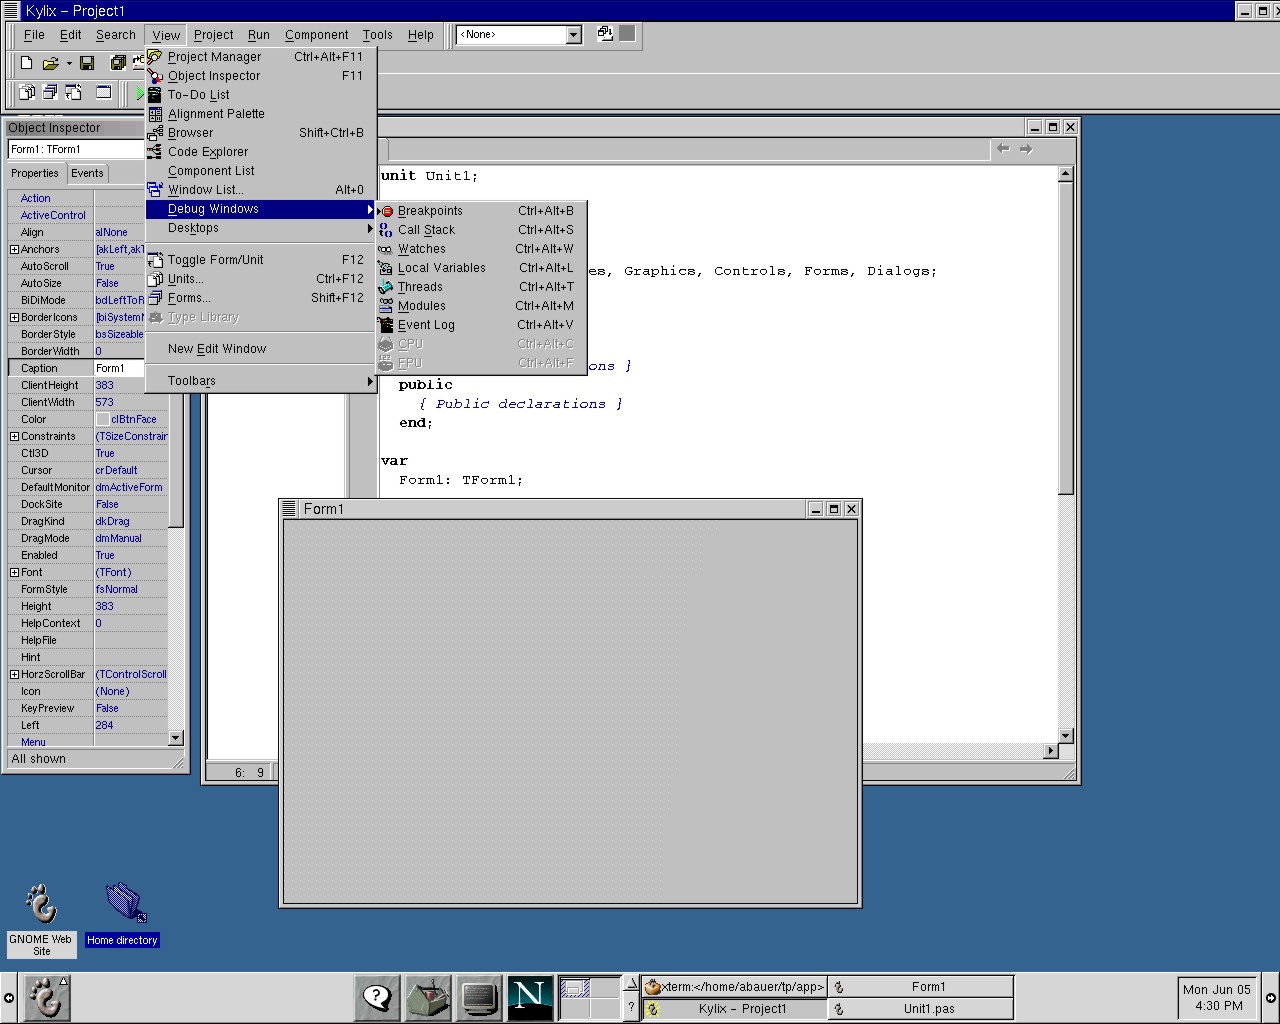Expand the HorzScrollBar property
The width and height of the screenshot is (1280, 1024).
click(x=14, y=675)
